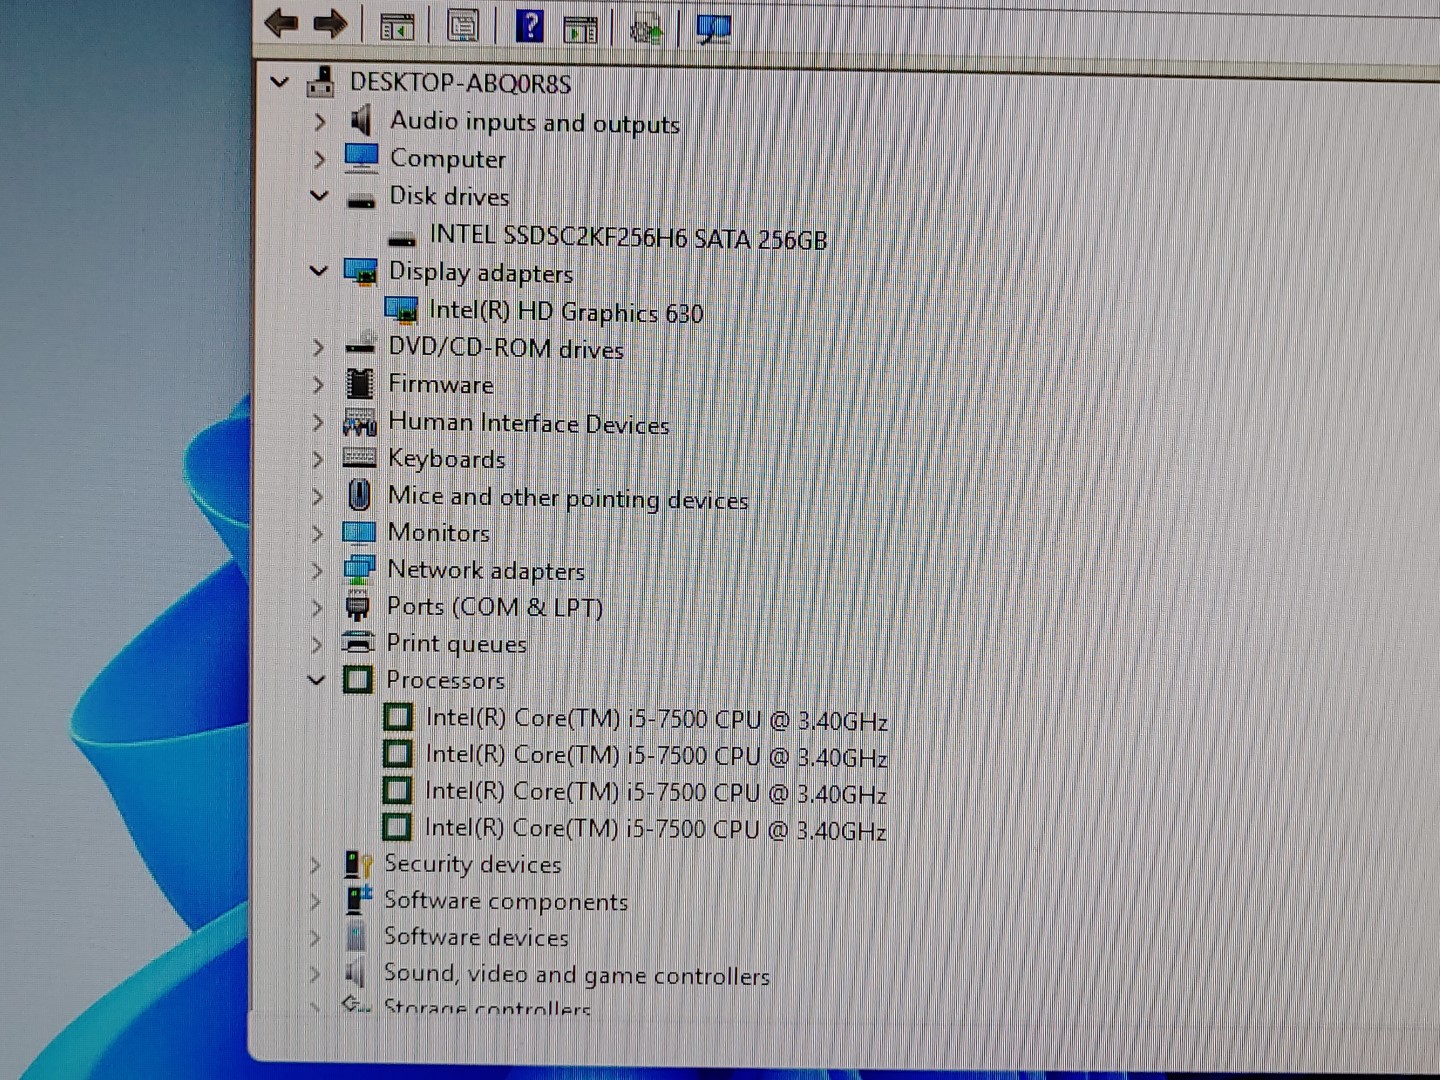The width and height of the screenshot is (1440, 1080).
Task: Open Help with the blue question mark icon
Action: pyautogui.click(x=529, y=25)
